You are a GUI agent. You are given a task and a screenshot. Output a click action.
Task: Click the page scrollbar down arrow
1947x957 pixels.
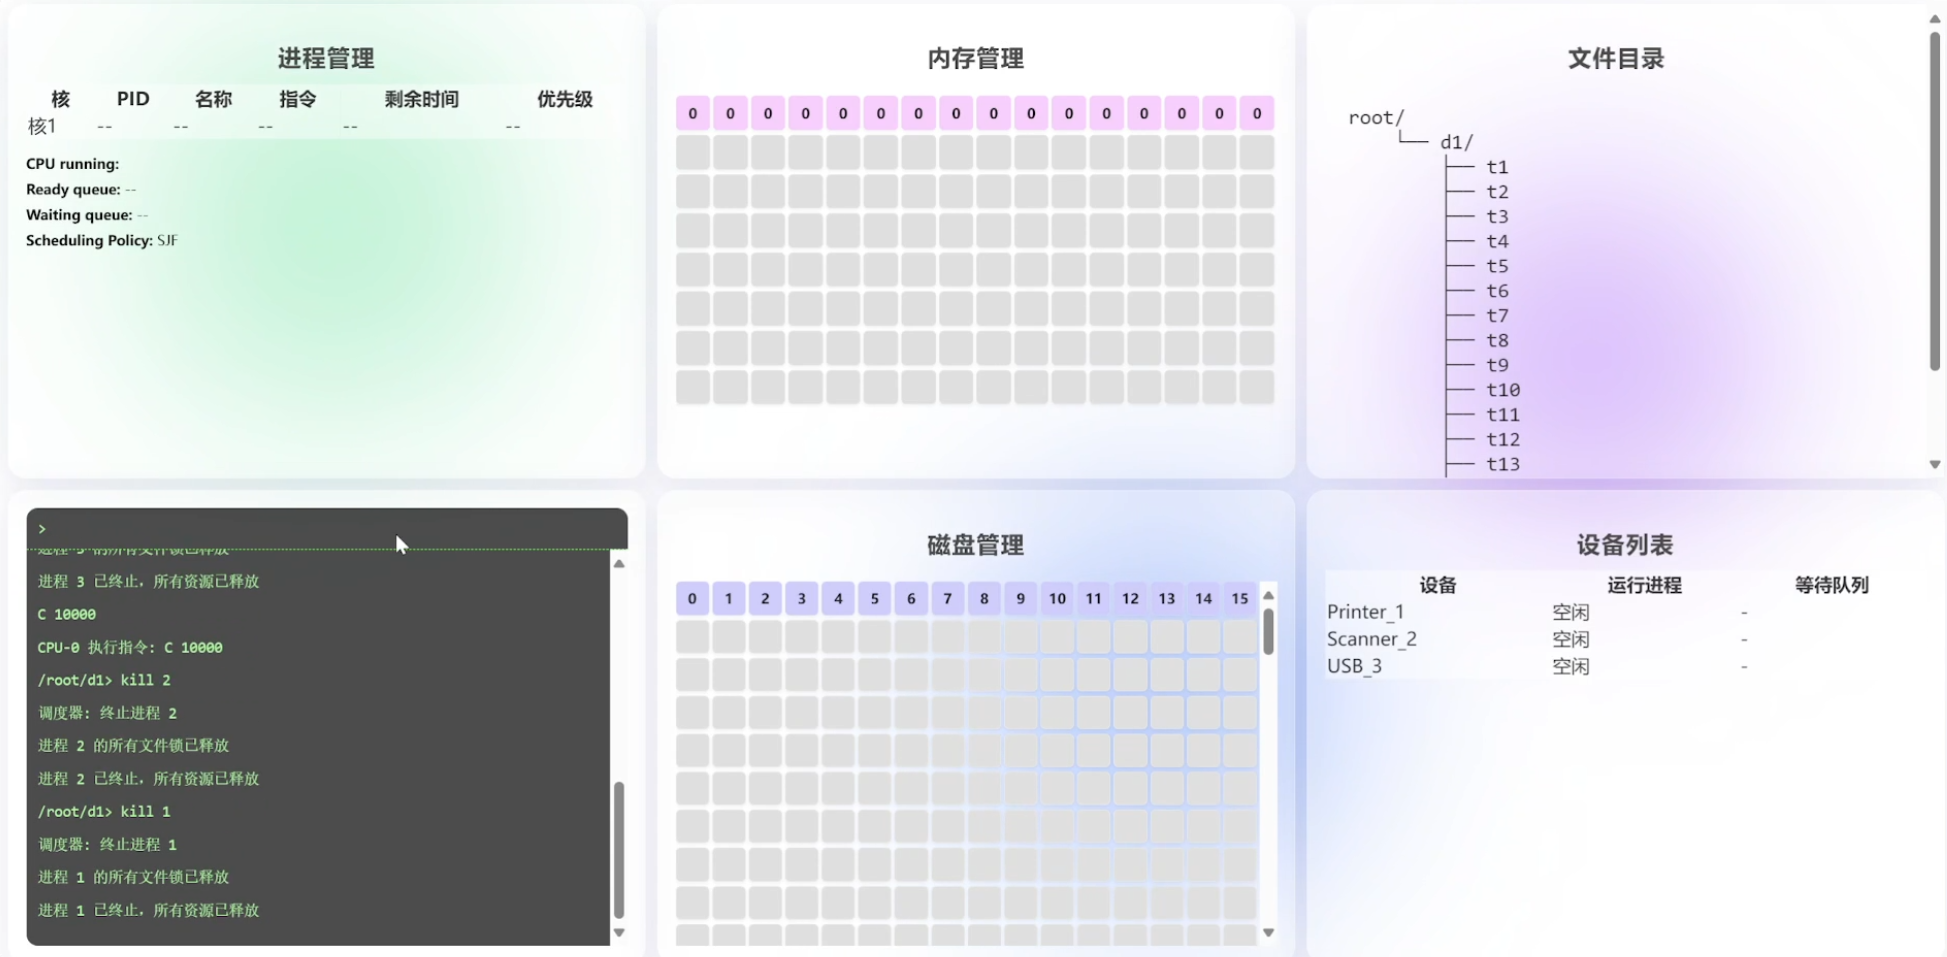point(1935,464)
